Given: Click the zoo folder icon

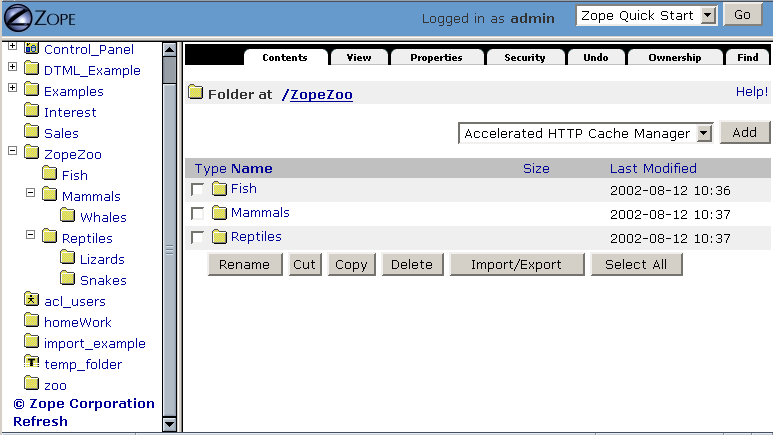Looking at the screenshot, I should click(32, 383).
